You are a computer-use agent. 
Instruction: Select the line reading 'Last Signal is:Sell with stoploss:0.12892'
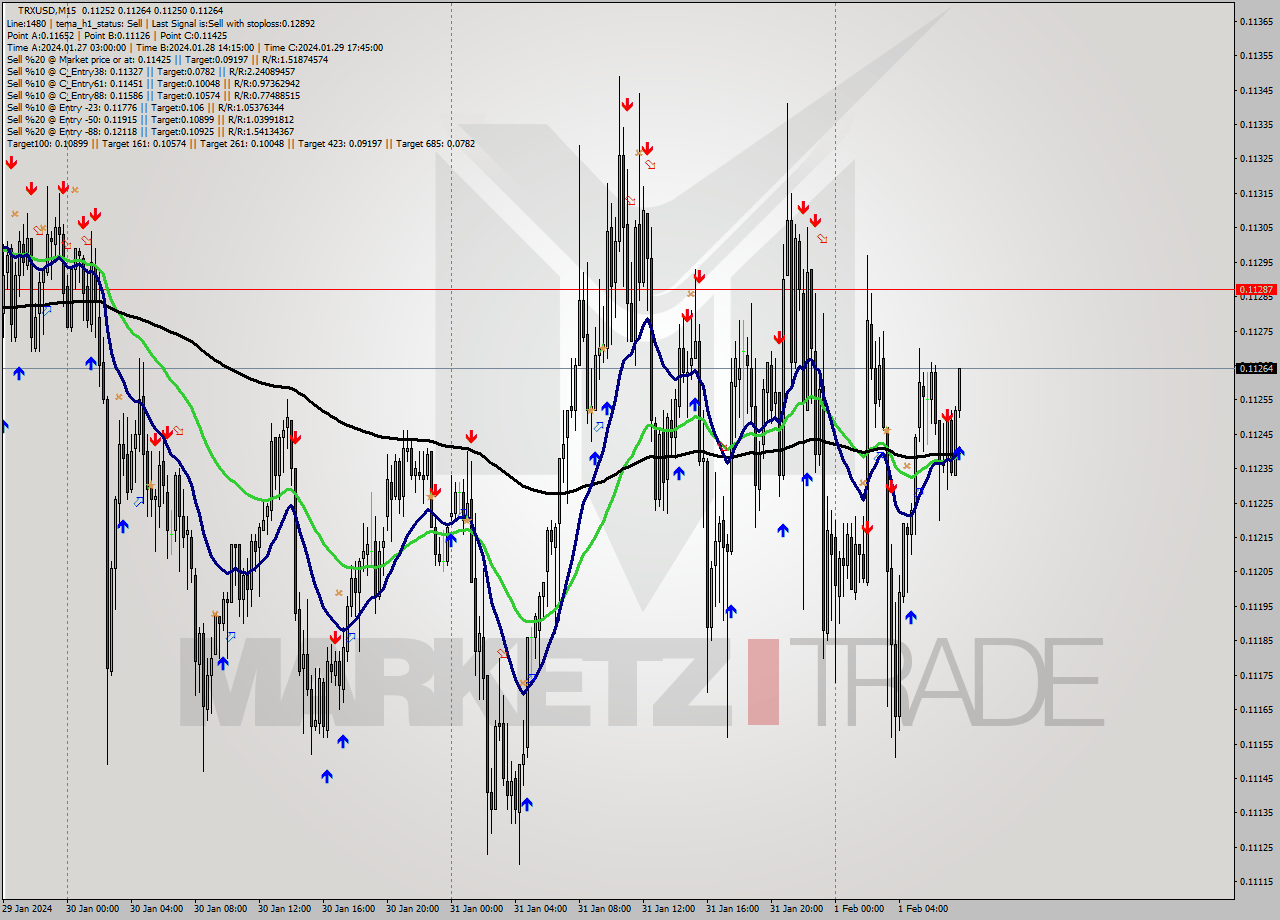pyautogui.click(x=231, y=23)
